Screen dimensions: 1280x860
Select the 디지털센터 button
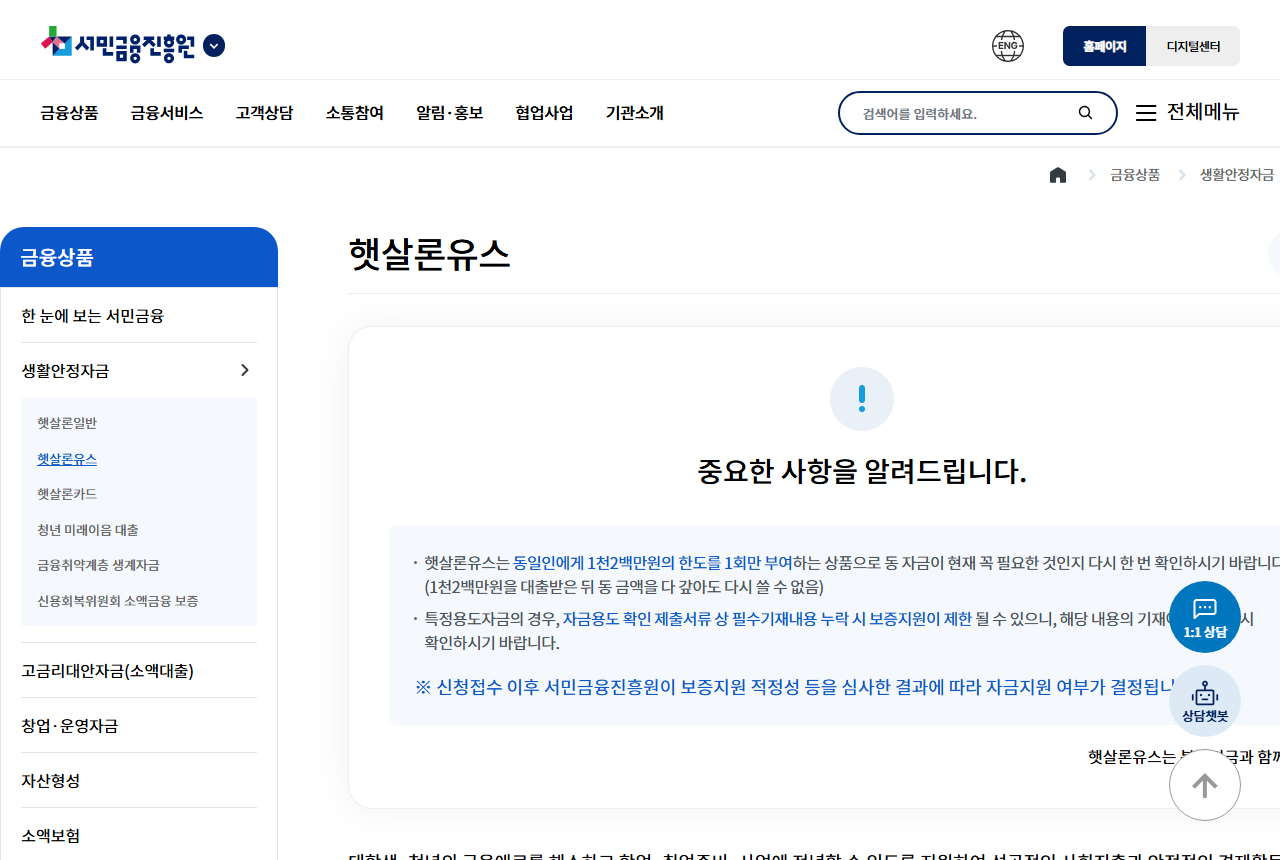pos(1193,46)
